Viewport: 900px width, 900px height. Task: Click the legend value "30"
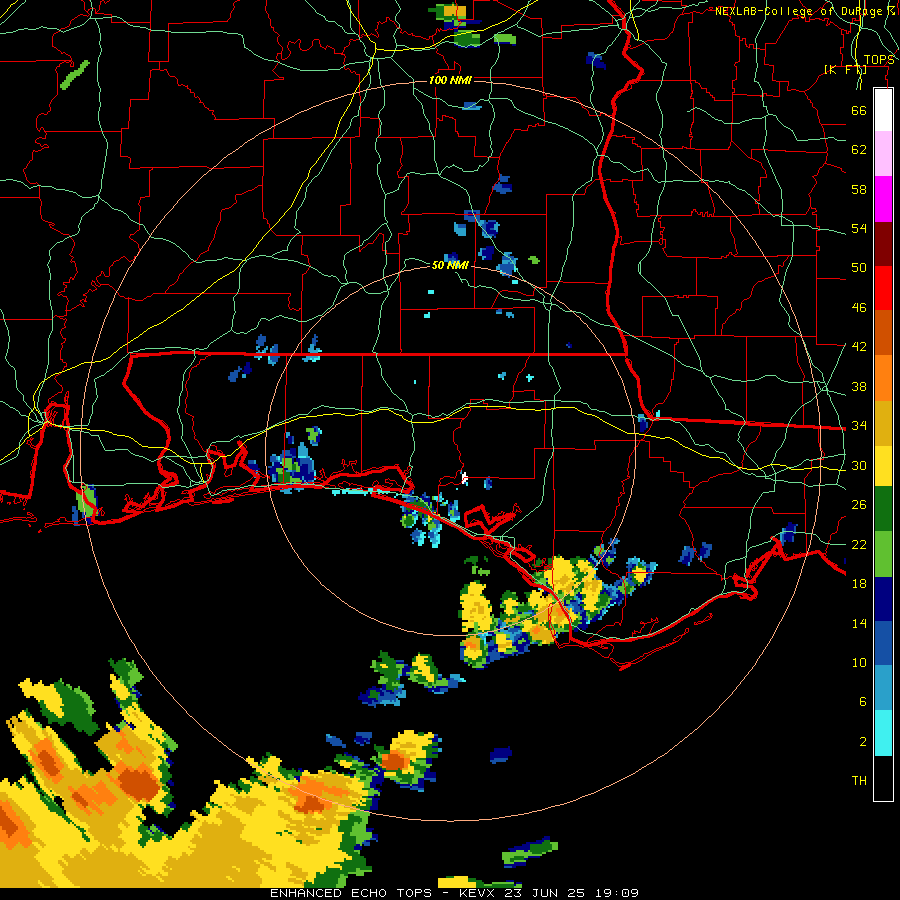(x=859, y=465)
